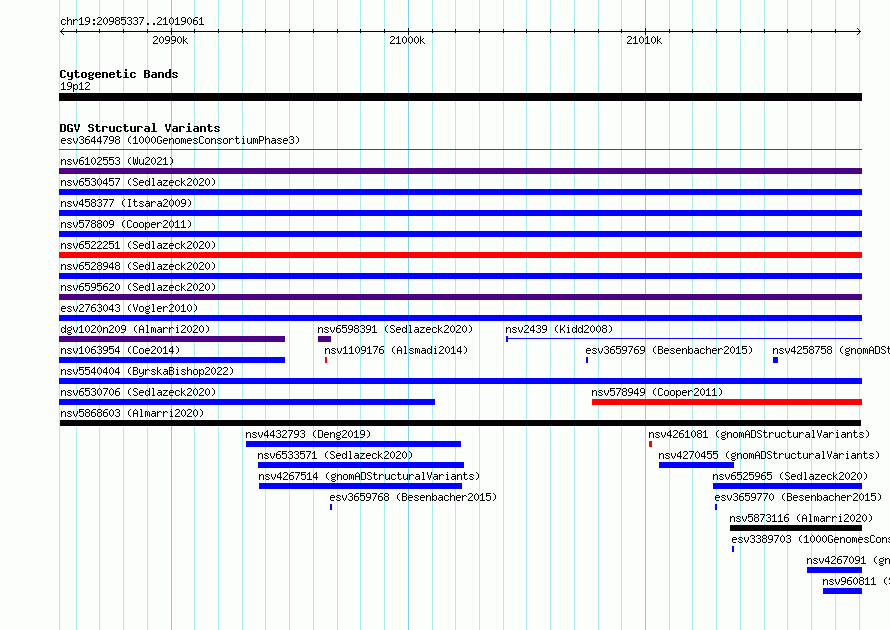
Task: Click tiny blue esv3659768 marker
Action: [x=331, y=507]
